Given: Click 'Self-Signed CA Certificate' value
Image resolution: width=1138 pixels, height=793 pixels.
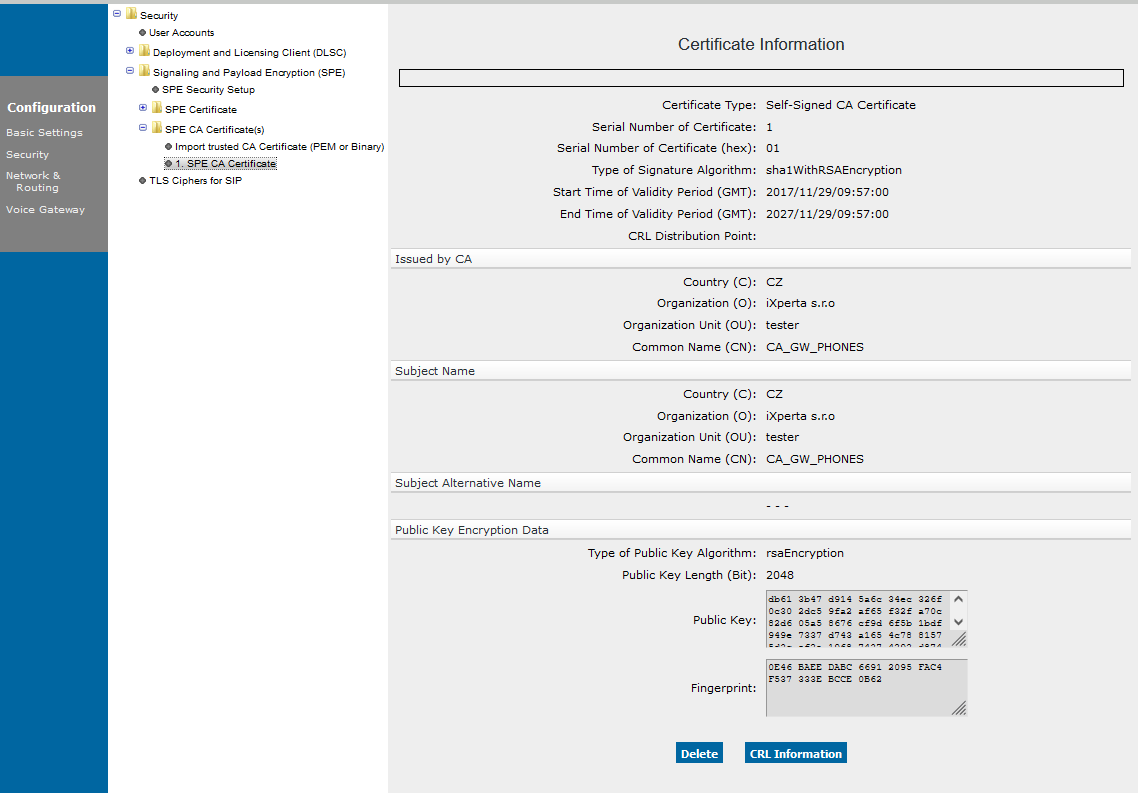Looking at the screenshot, I should [840, 105].
